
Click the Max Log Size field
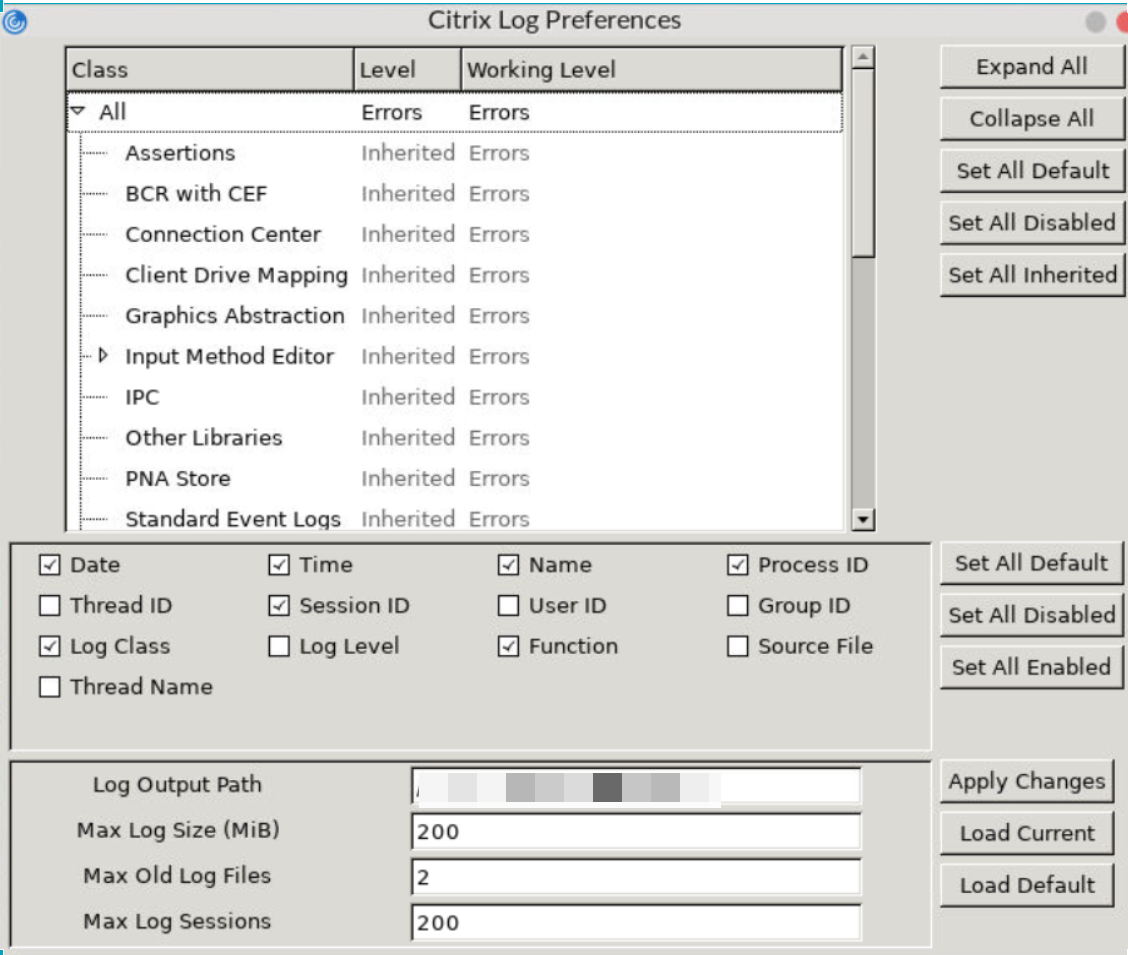(x=636, y=832)
